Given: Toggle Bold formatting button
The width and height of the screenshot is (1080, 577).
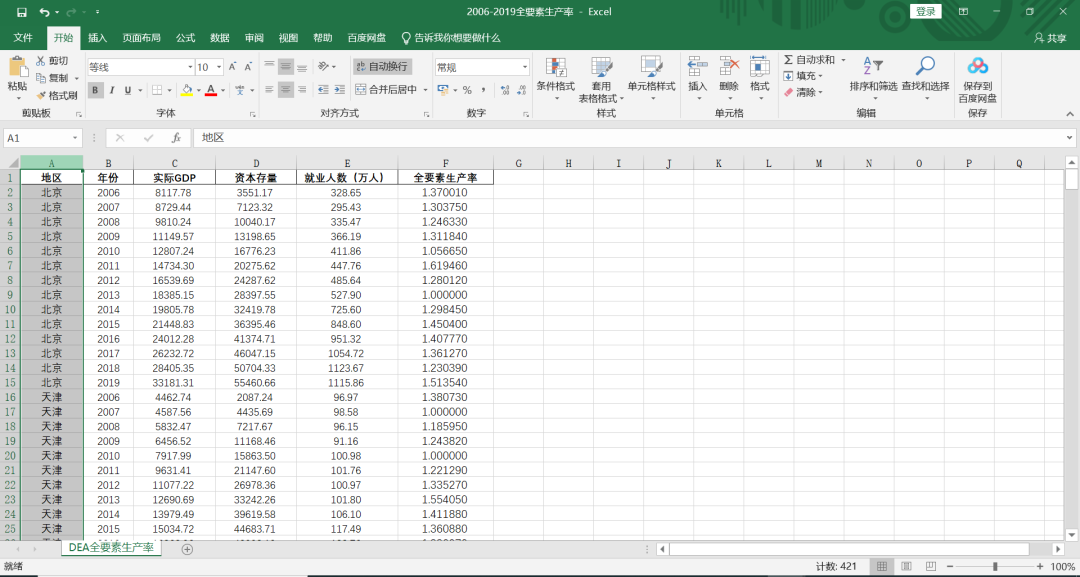Looking at the screenshot, I should click(95, 90).
